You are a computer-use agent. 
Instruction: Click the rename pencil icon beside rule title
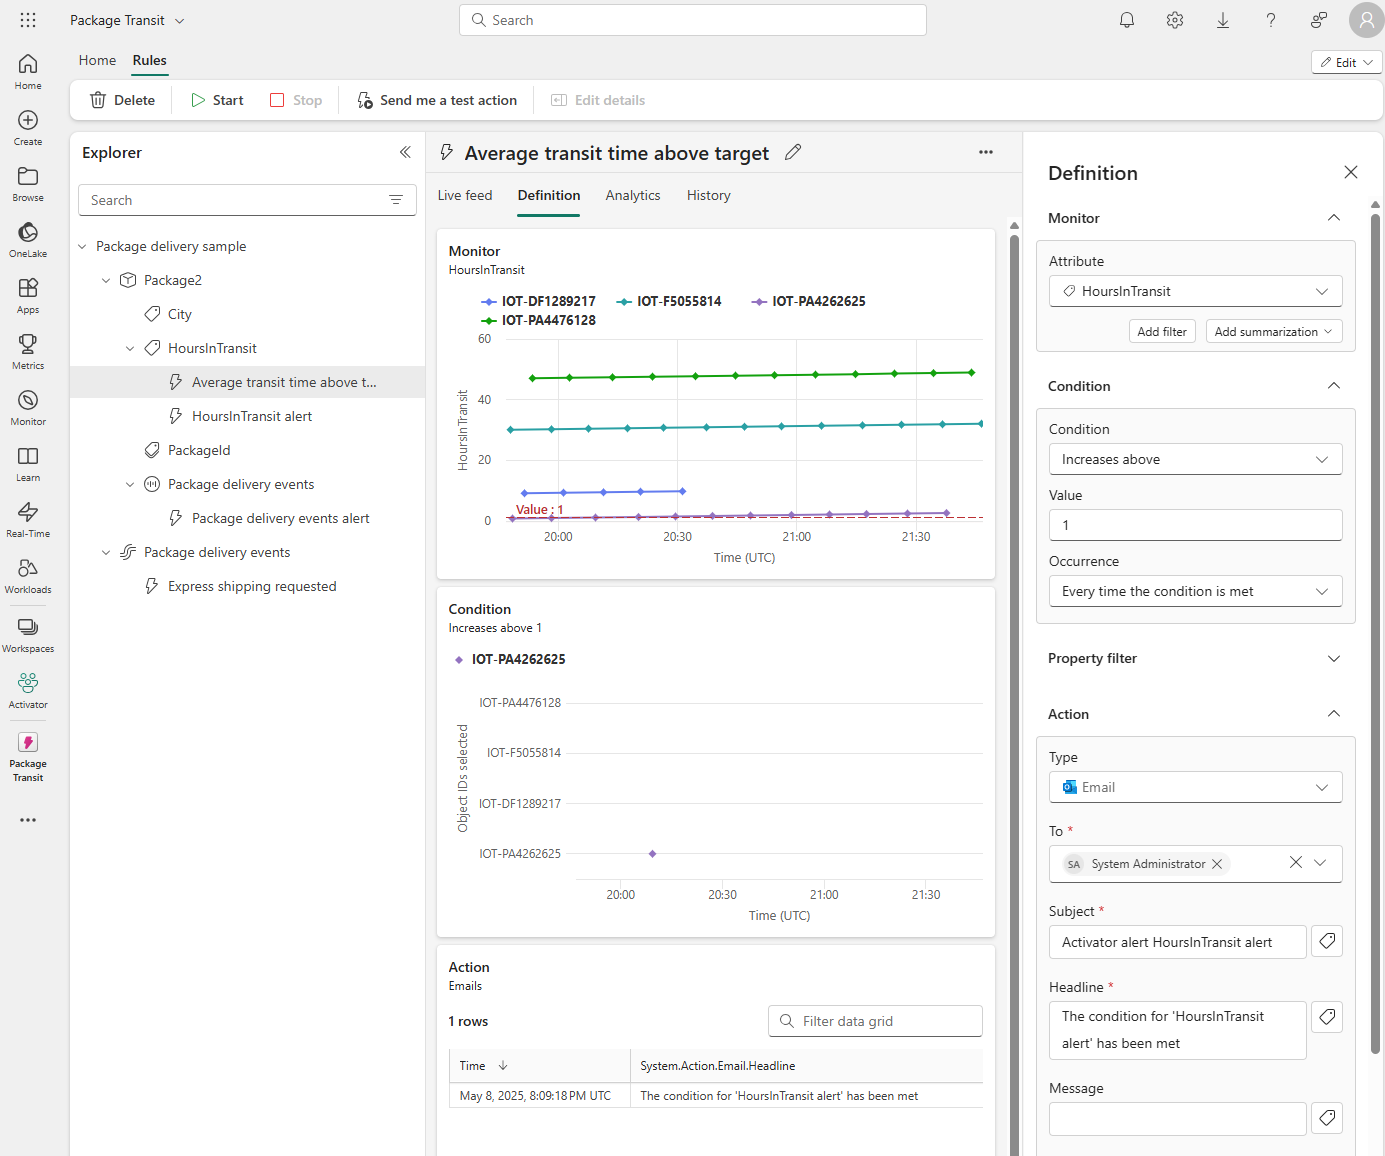pyautogui.click(x=793, y=152)
